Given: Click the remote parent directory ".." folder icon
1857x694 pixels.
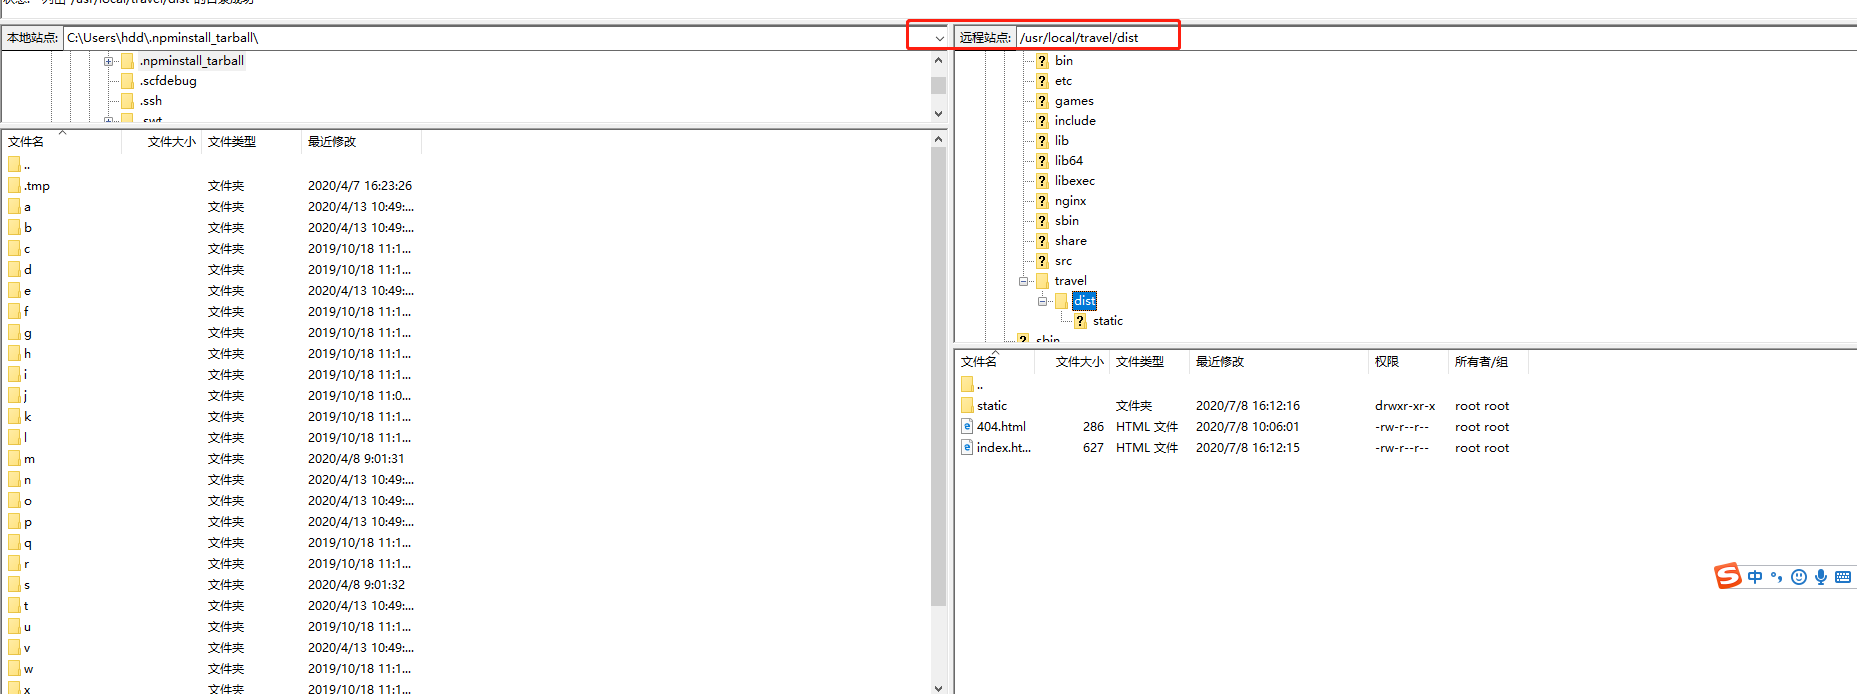Looking at the screenshot, I should (967, 384).
